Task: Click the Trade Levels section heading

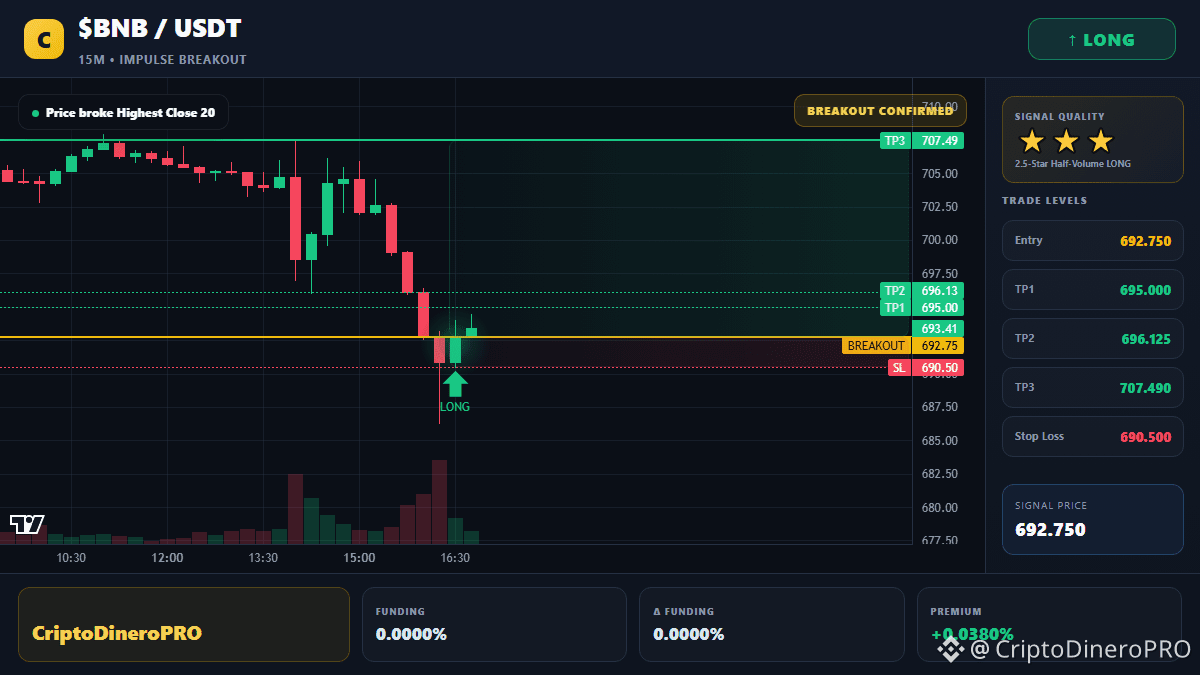Action: click(x=1044, y=201)
